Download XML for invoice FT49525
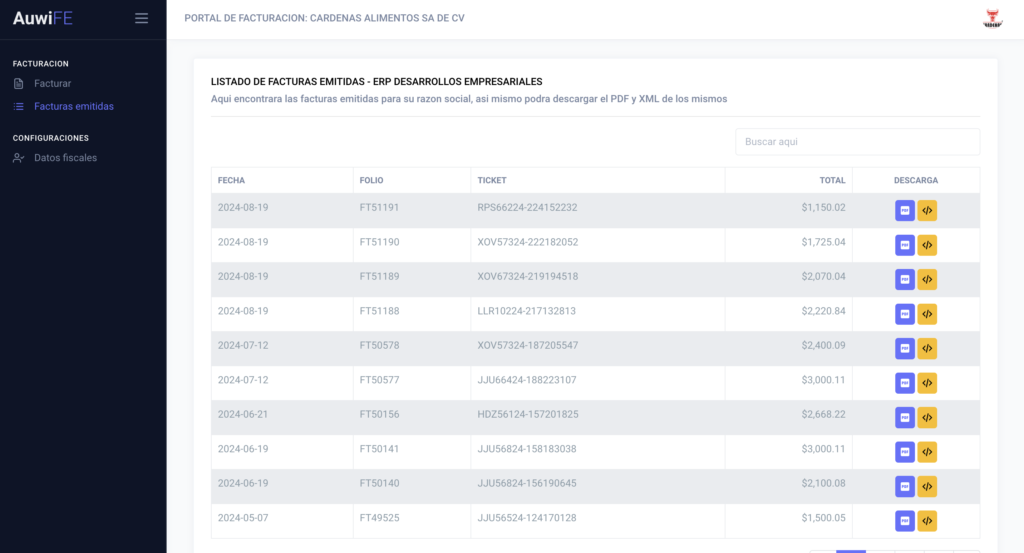 pyautogui.click(x=927, y=521)
